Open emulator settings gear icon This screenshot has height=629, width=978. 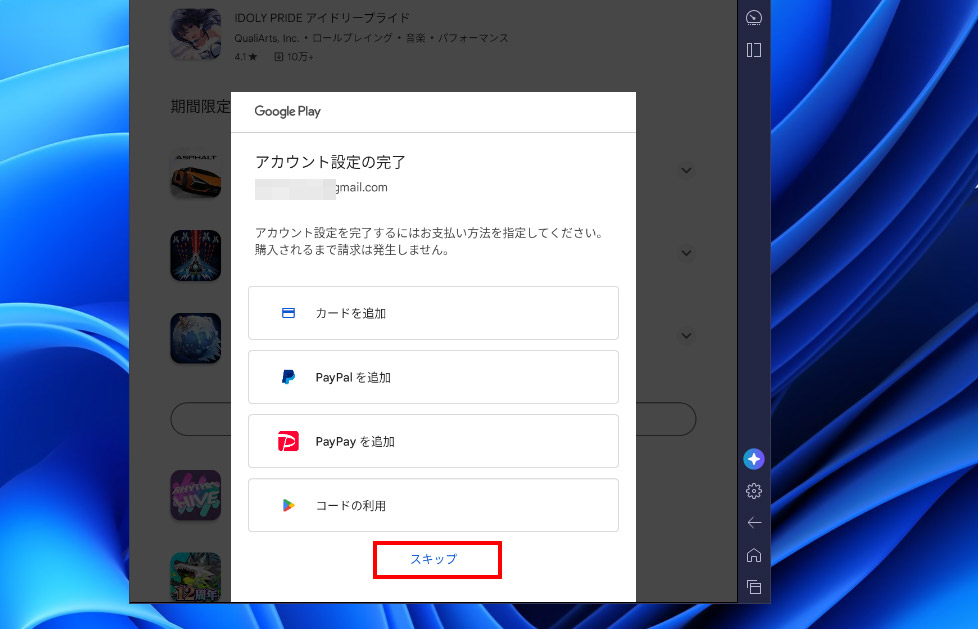point(754,491)
